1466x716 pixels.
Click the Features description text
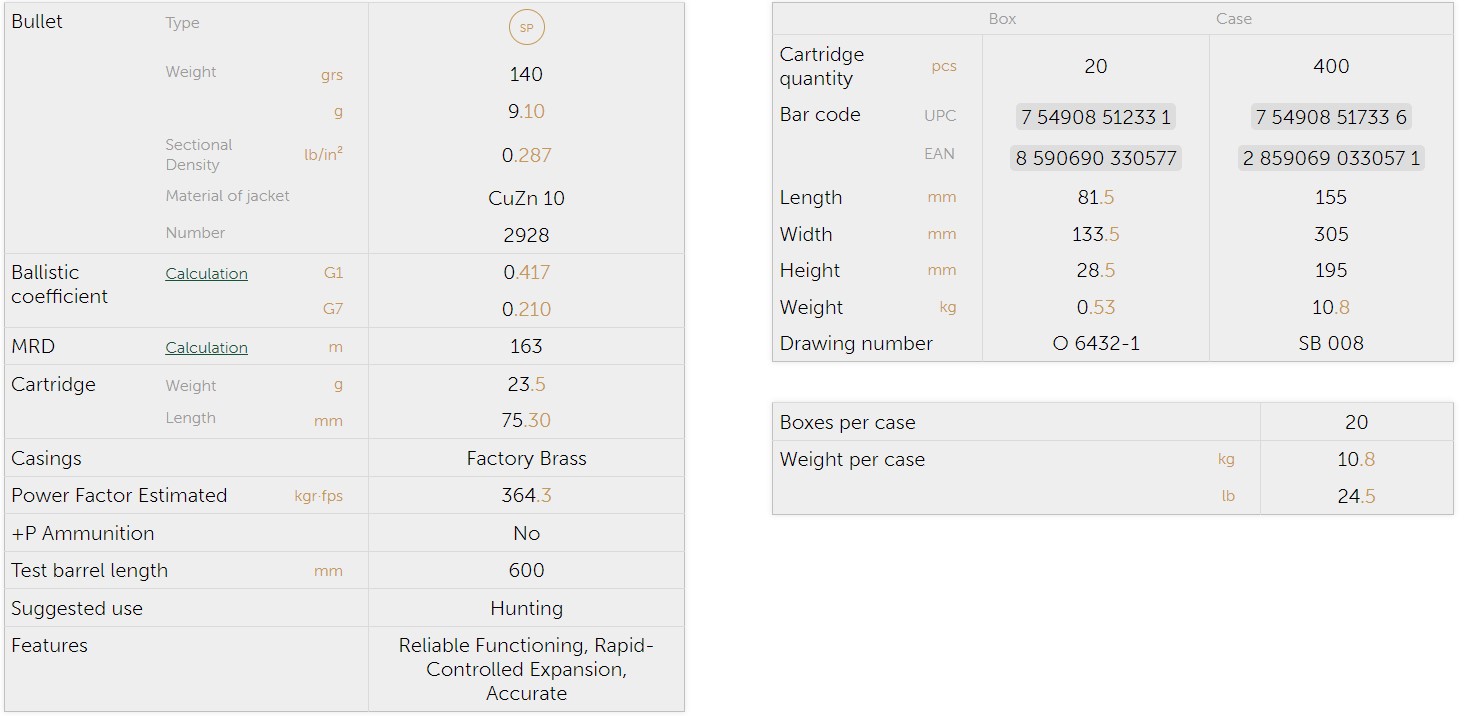coord(526,669)
